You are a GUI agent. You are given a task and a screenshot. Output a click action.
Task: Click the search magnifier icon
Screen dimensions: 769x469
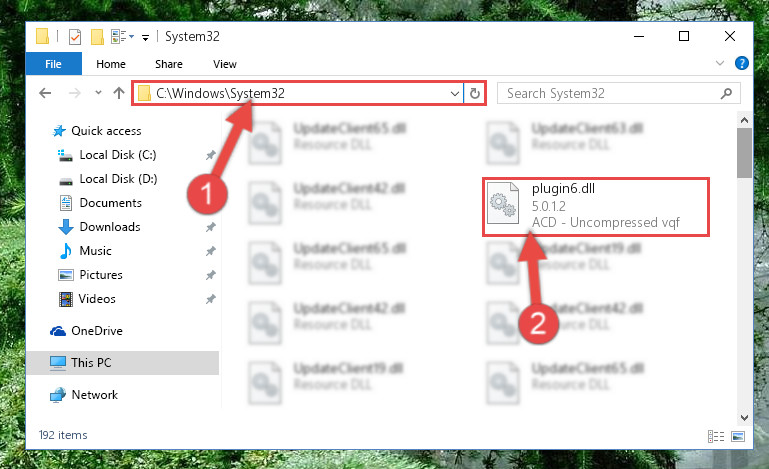[x=726, y=93]
